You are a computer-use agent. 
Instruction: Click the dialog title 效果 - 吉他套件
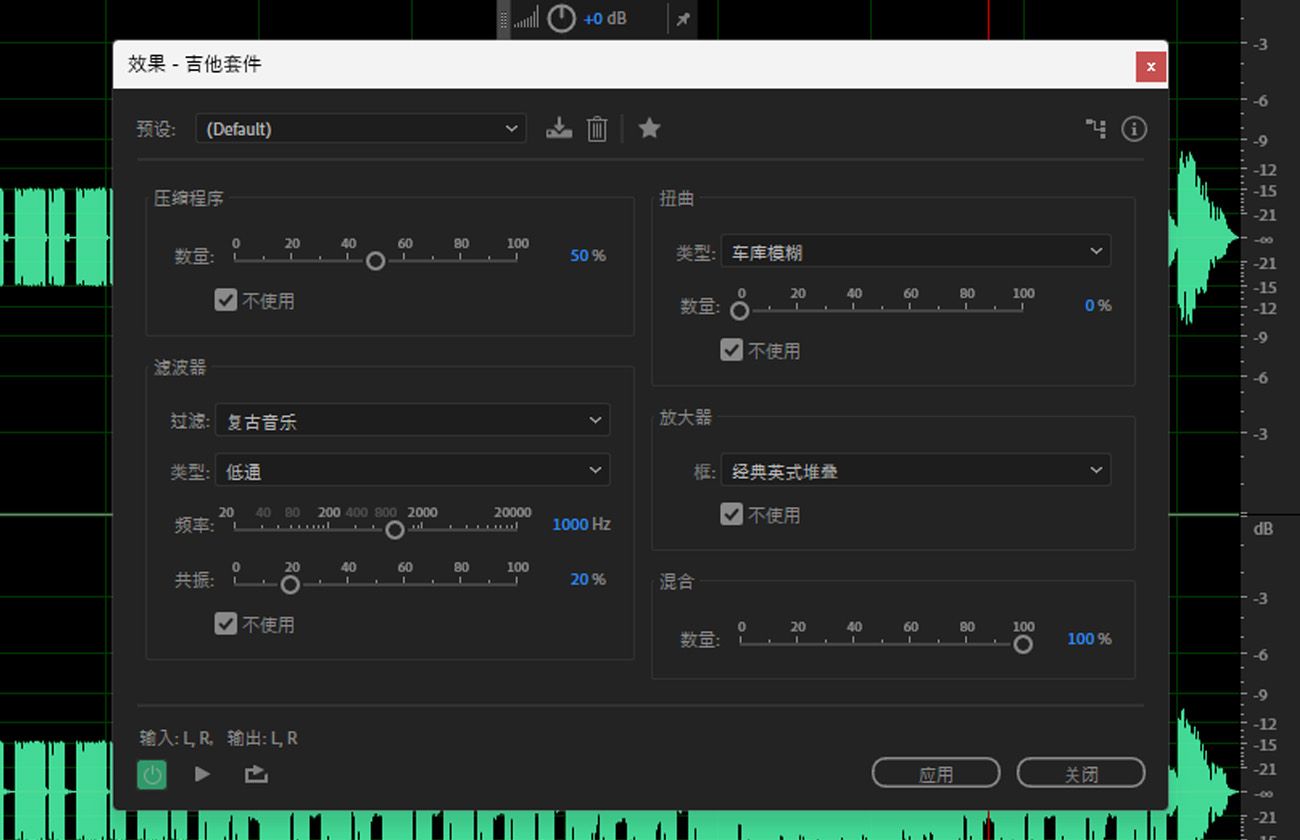click(x=194, y=64)
